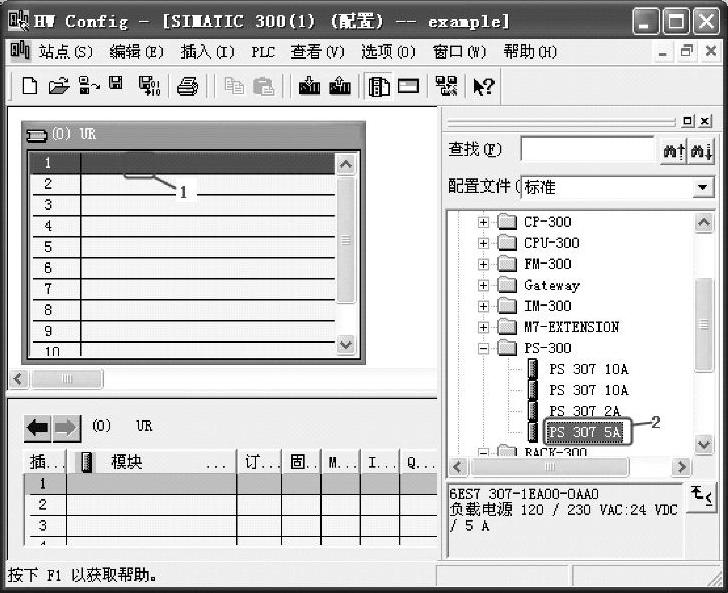
Task: Click the search-down binoculars button
Action: click(701, 151)
